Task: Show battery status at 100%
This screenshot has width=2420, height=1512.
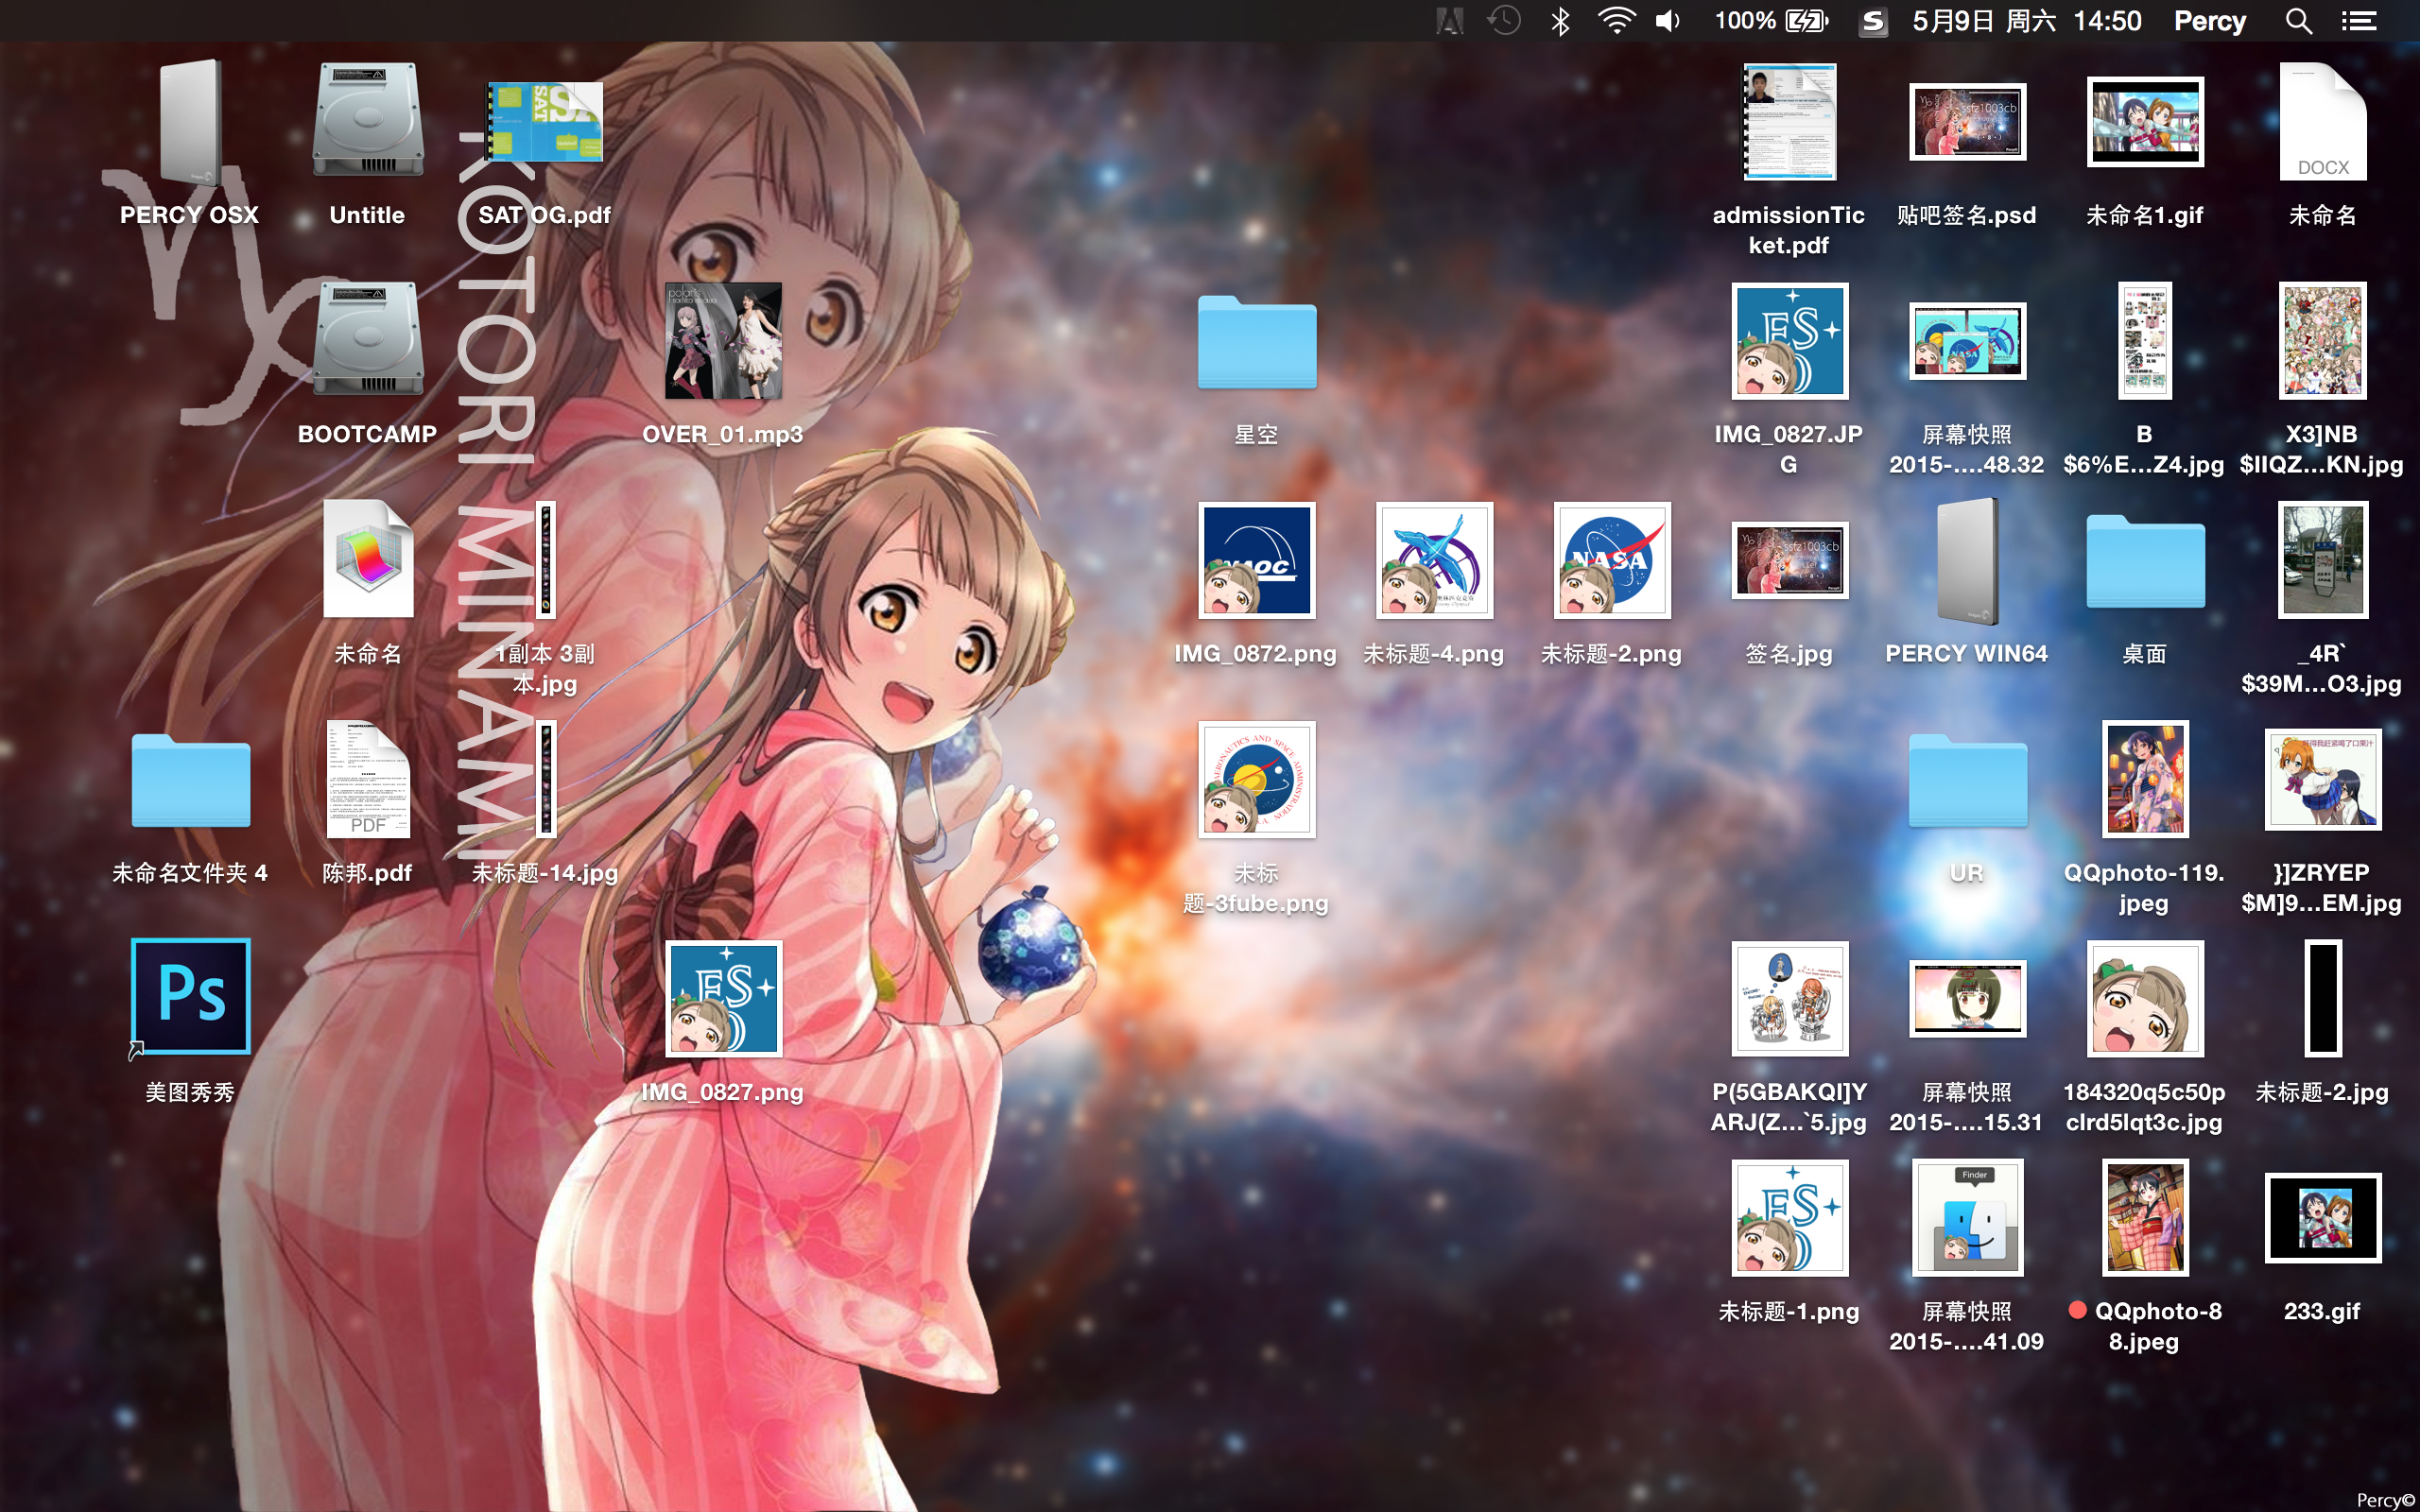Action: pyautogui.click(x=1771, y=21)
